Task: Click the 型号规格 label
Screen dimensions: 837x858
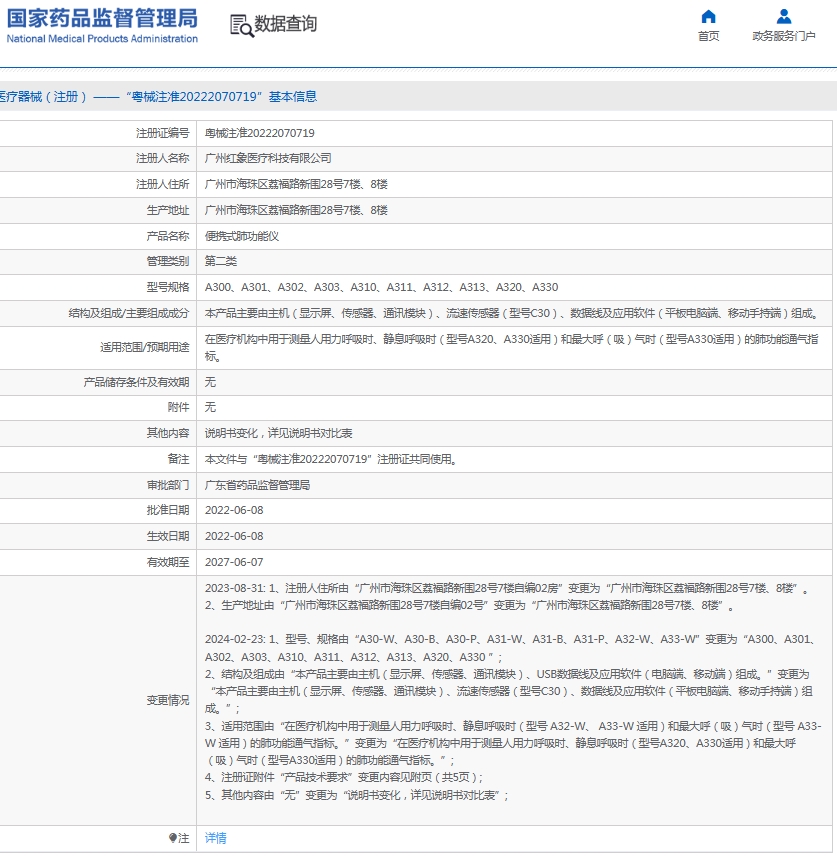Action: pos(167,287)
